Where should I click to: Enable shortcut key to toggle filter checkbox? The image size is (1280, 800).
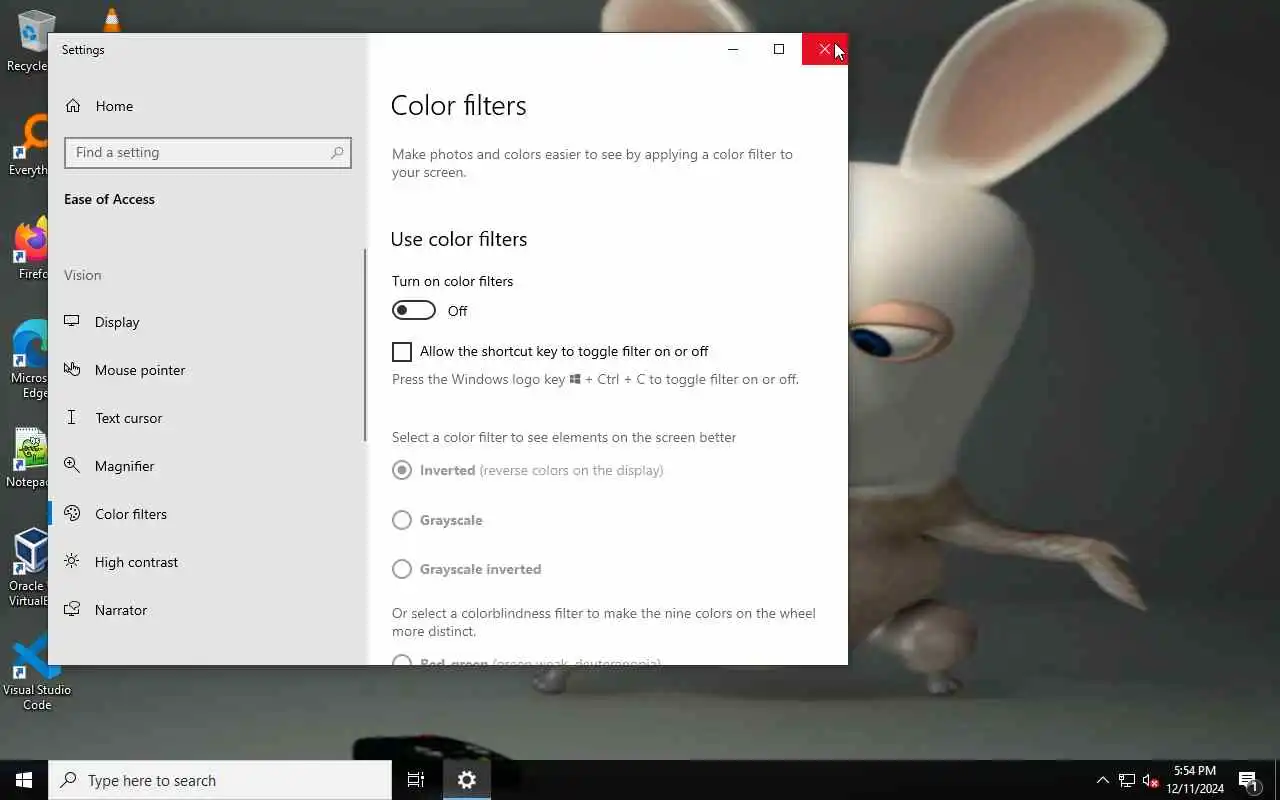click(402, 352)
